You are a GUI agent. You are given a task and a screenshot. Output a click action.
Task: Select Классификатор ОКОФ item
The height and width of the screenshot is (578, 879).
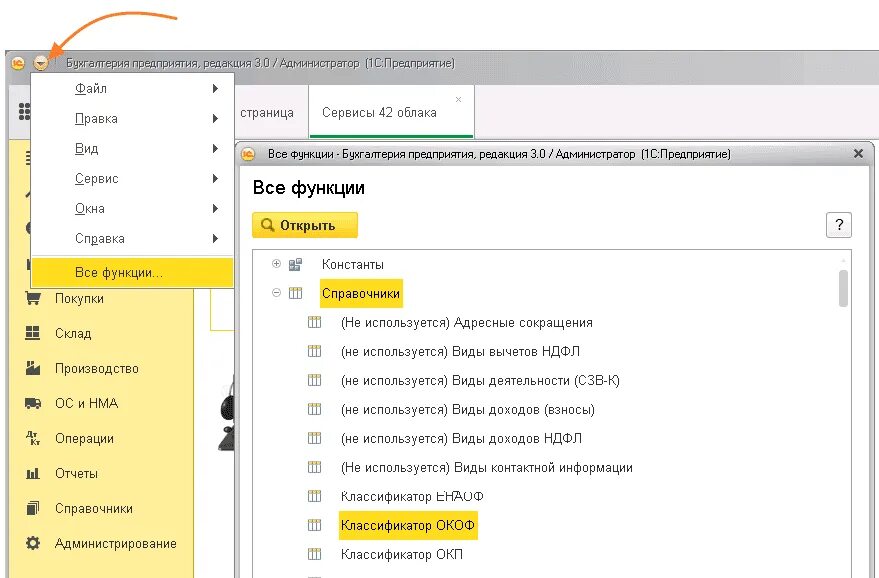tap(408, 525)
